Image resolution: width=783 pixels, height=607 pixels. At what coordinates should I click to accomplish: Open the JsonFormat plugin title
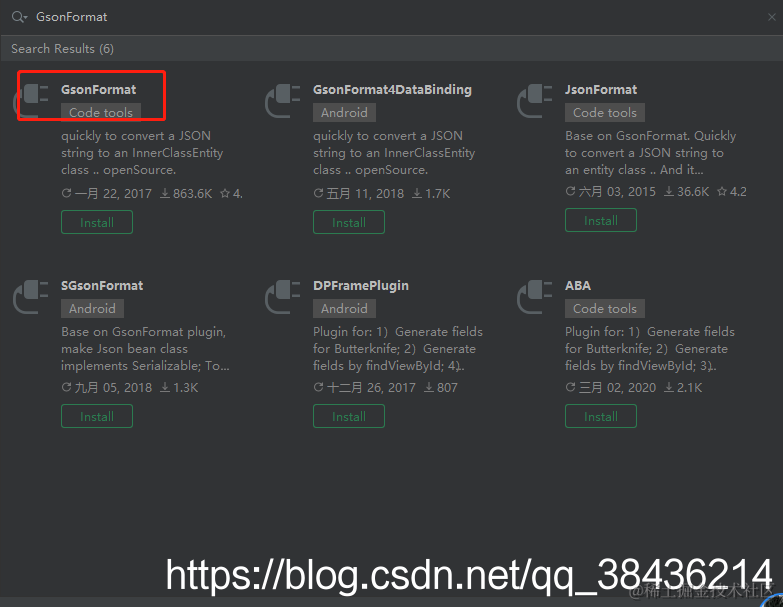pos(601,90)
